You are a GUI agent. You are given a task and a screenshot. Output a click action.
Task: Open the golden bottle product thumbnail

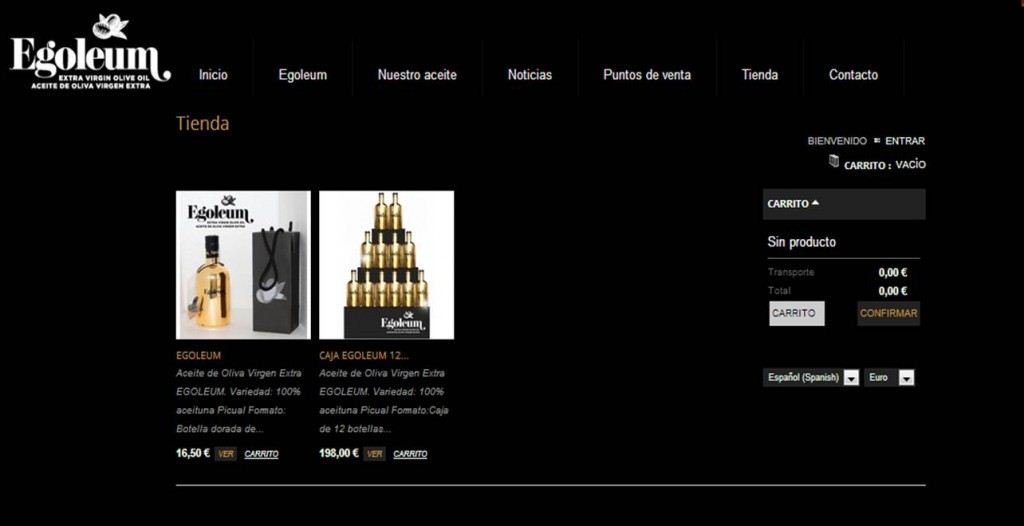tap(243, 265)
